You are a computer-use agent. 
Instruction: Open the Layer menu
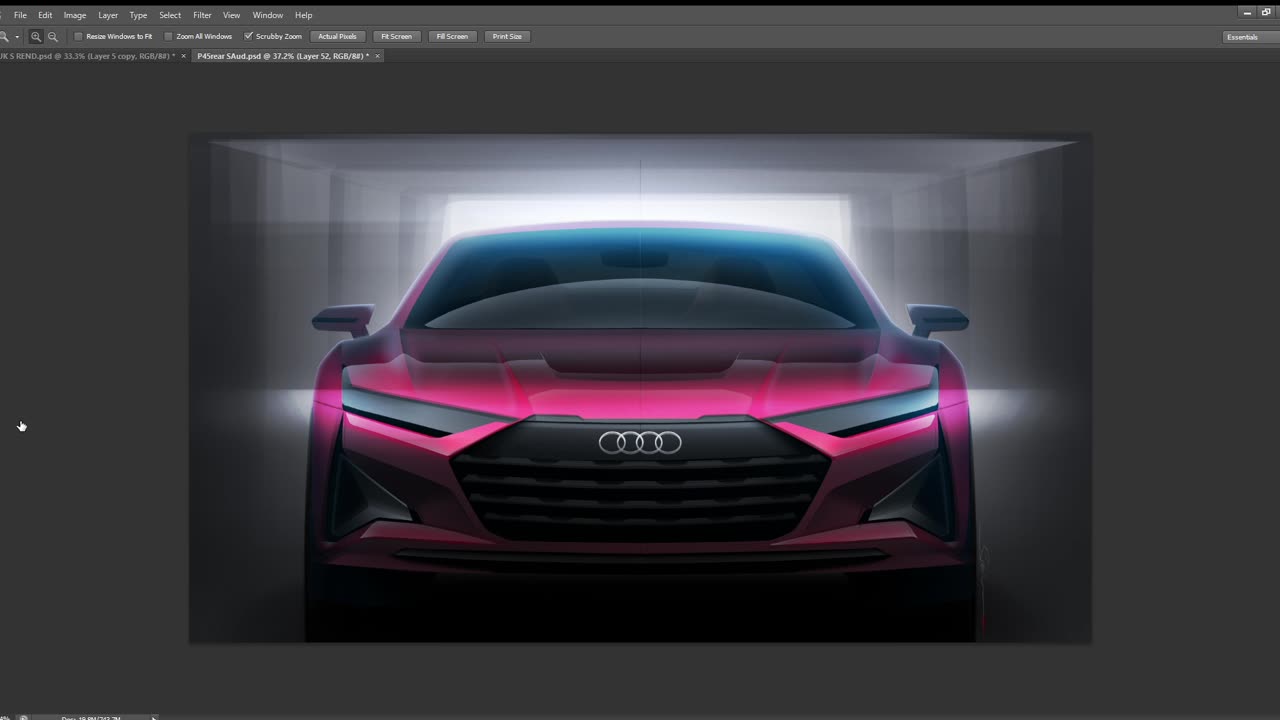[x=108, y=15]
